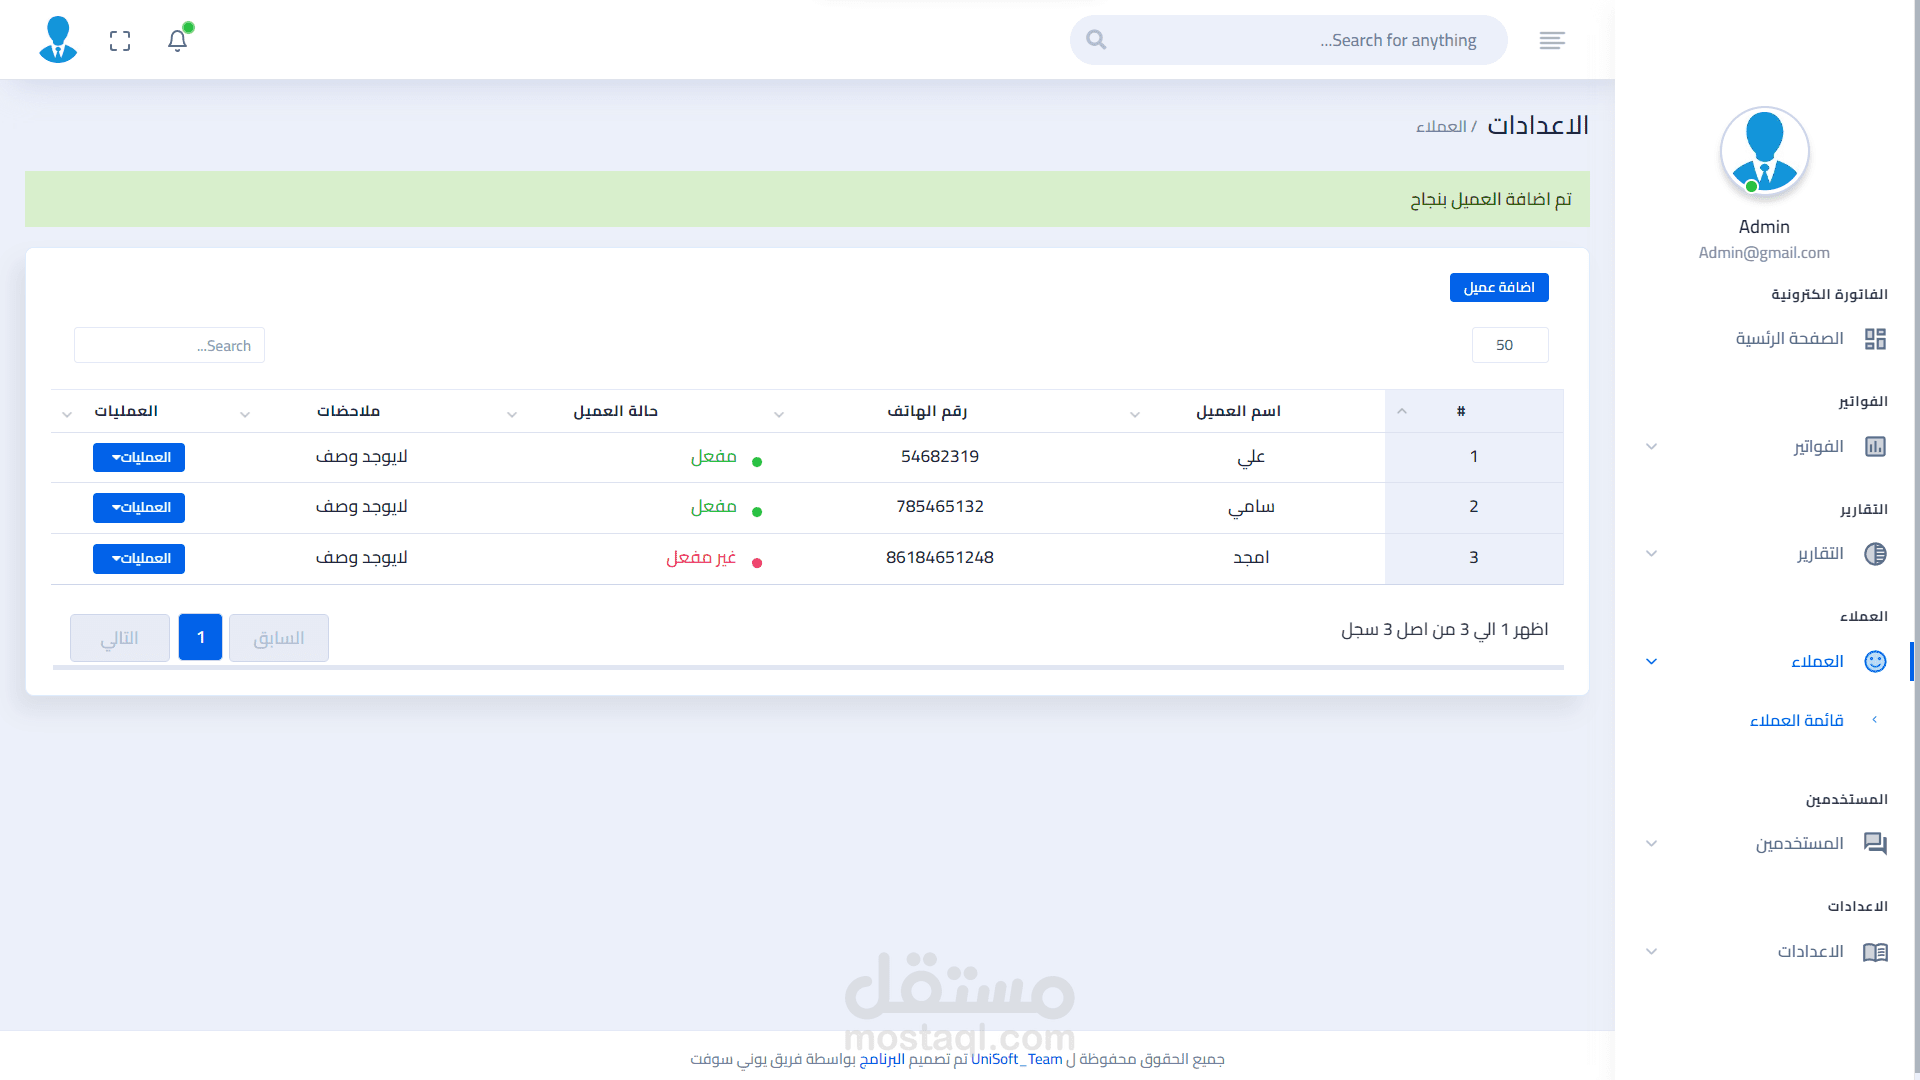The image size is (1920, 1080).
Task: Select الصفحة الرئيسية menu item
Action: 1789,339
